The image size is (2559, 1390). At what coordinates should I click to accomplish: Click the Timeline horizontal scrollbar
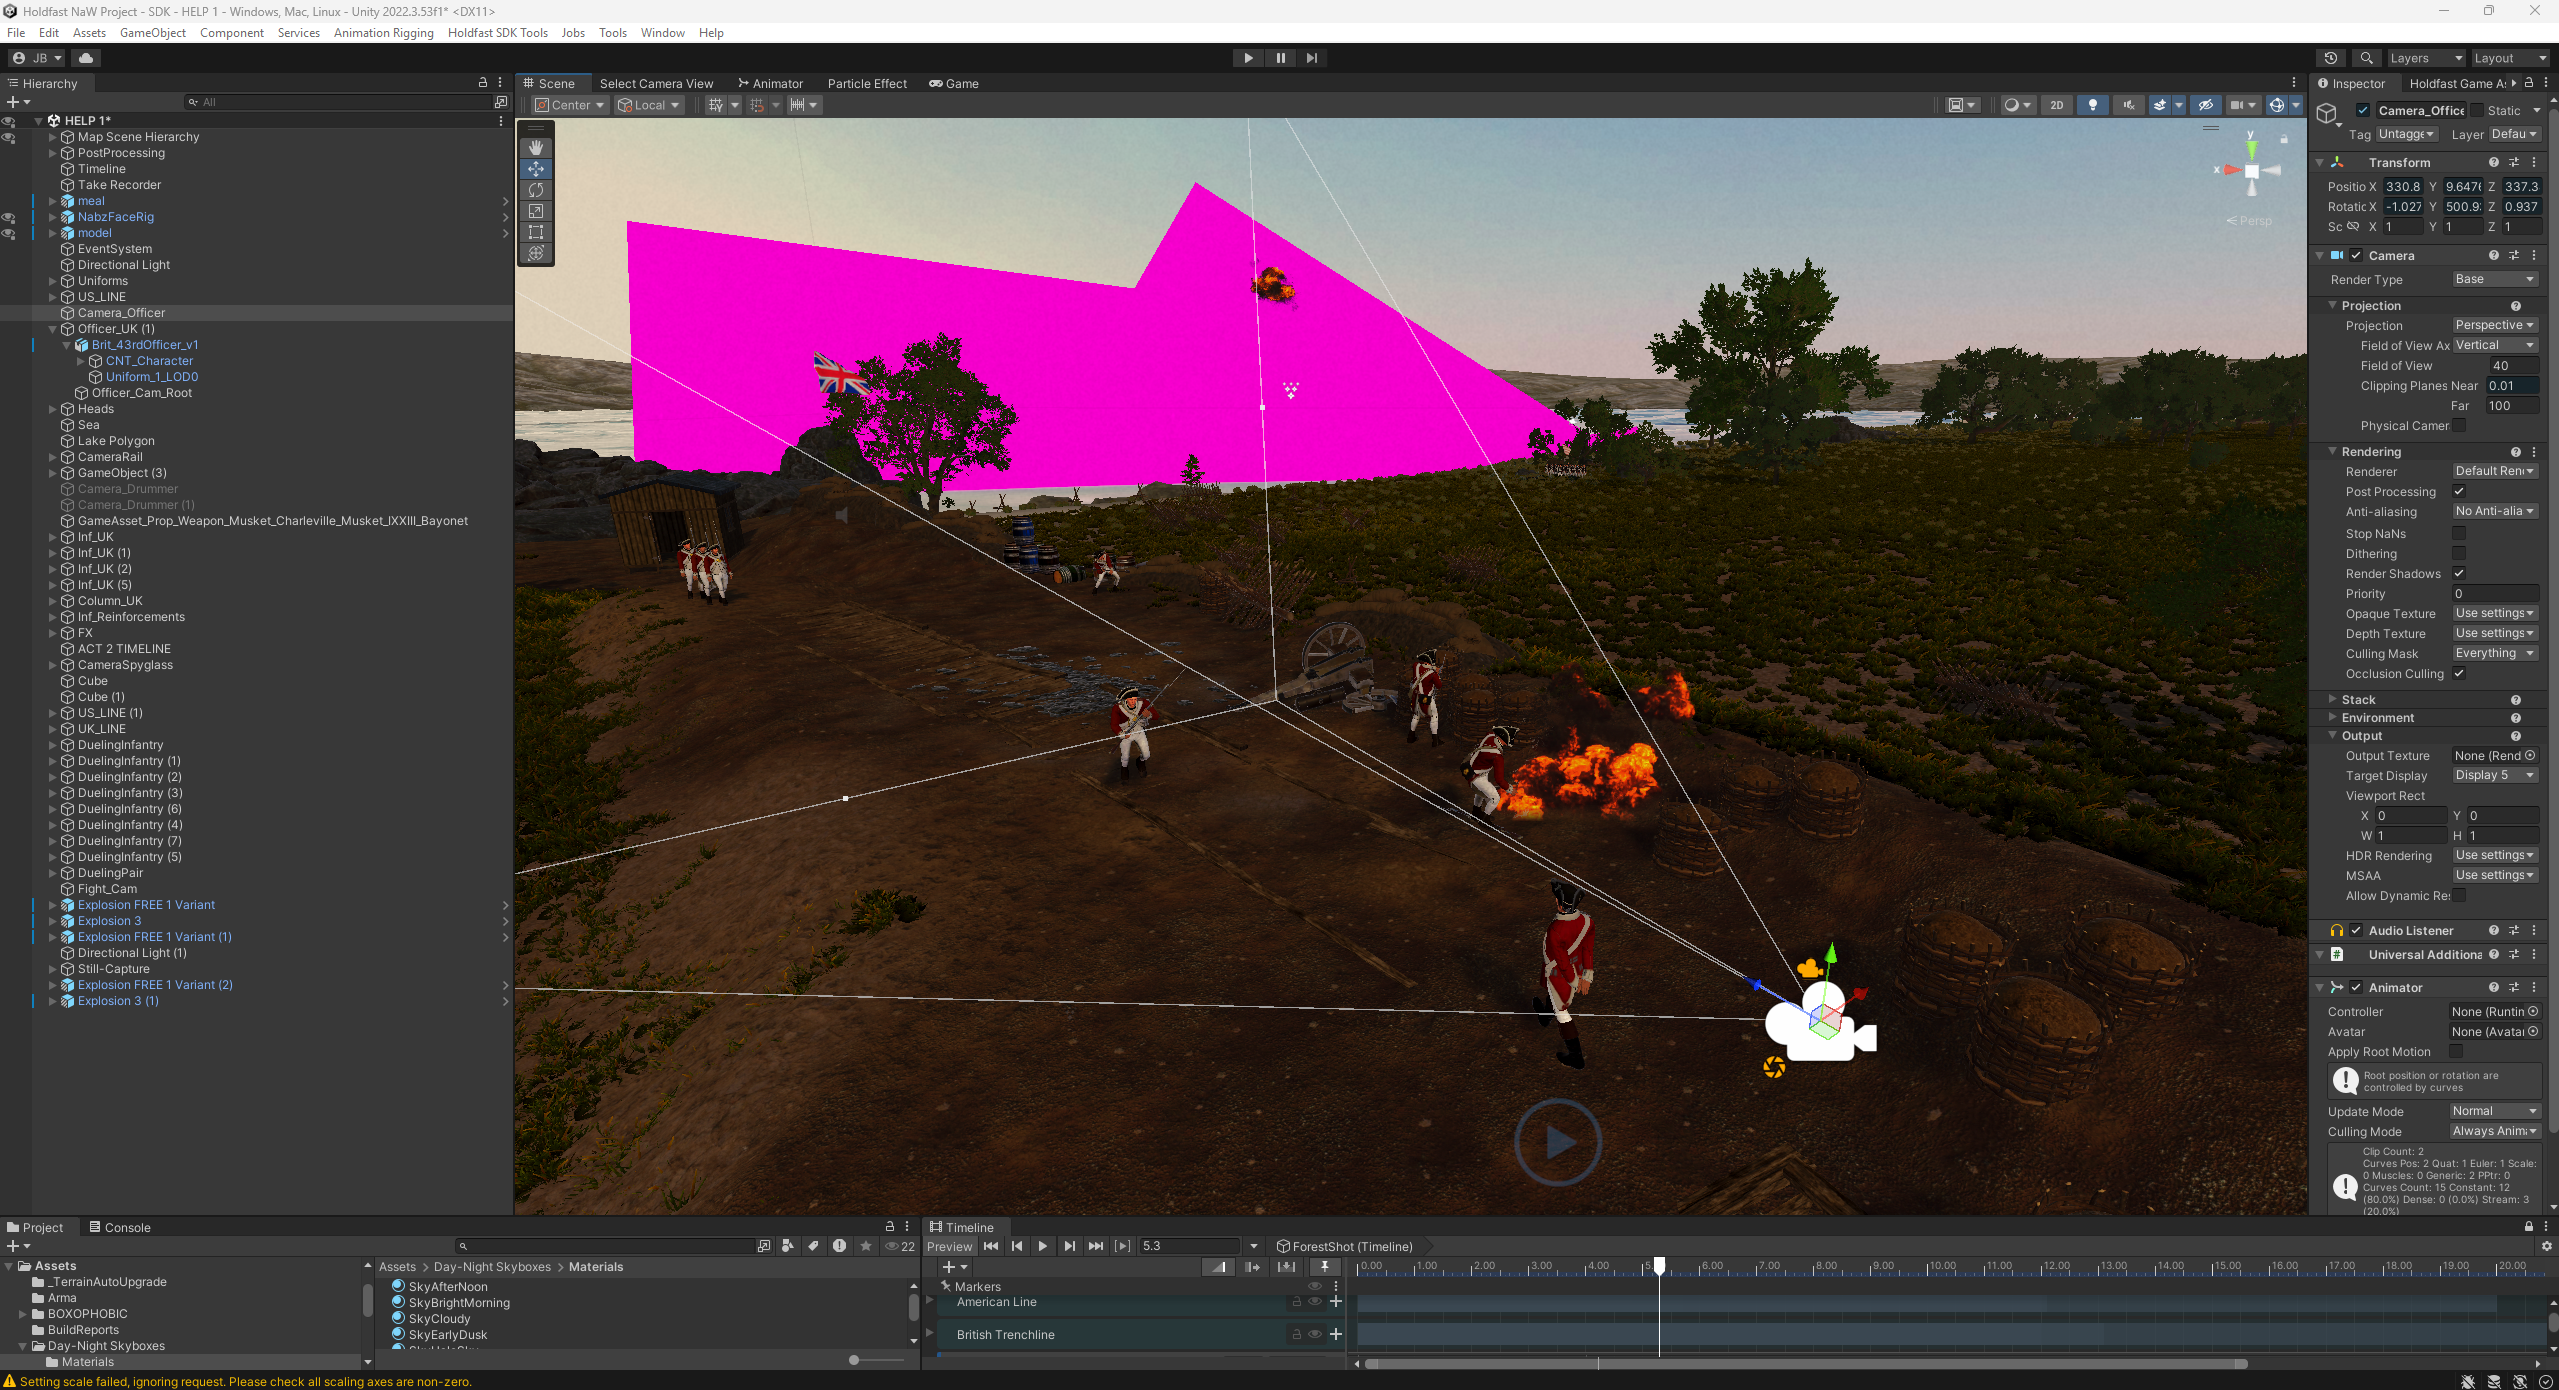[x=1806, y=1363]
